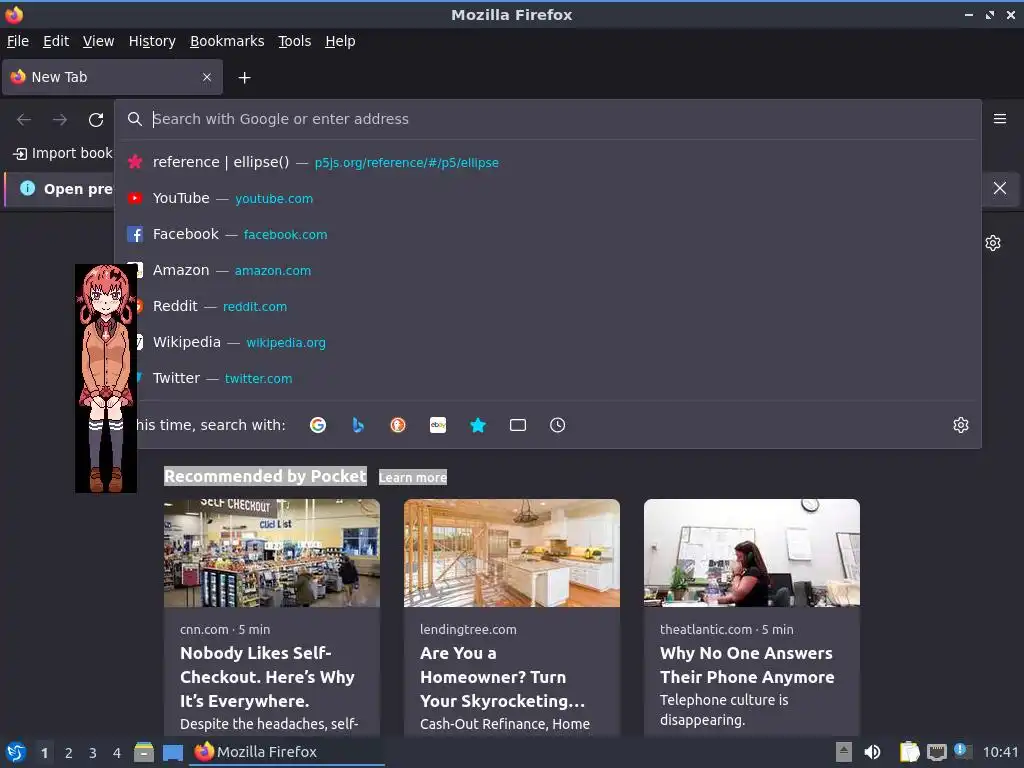Open the Amazon suggestion row
The width and height of the screenshot is (1024, 768).
(x=549, y=270)
